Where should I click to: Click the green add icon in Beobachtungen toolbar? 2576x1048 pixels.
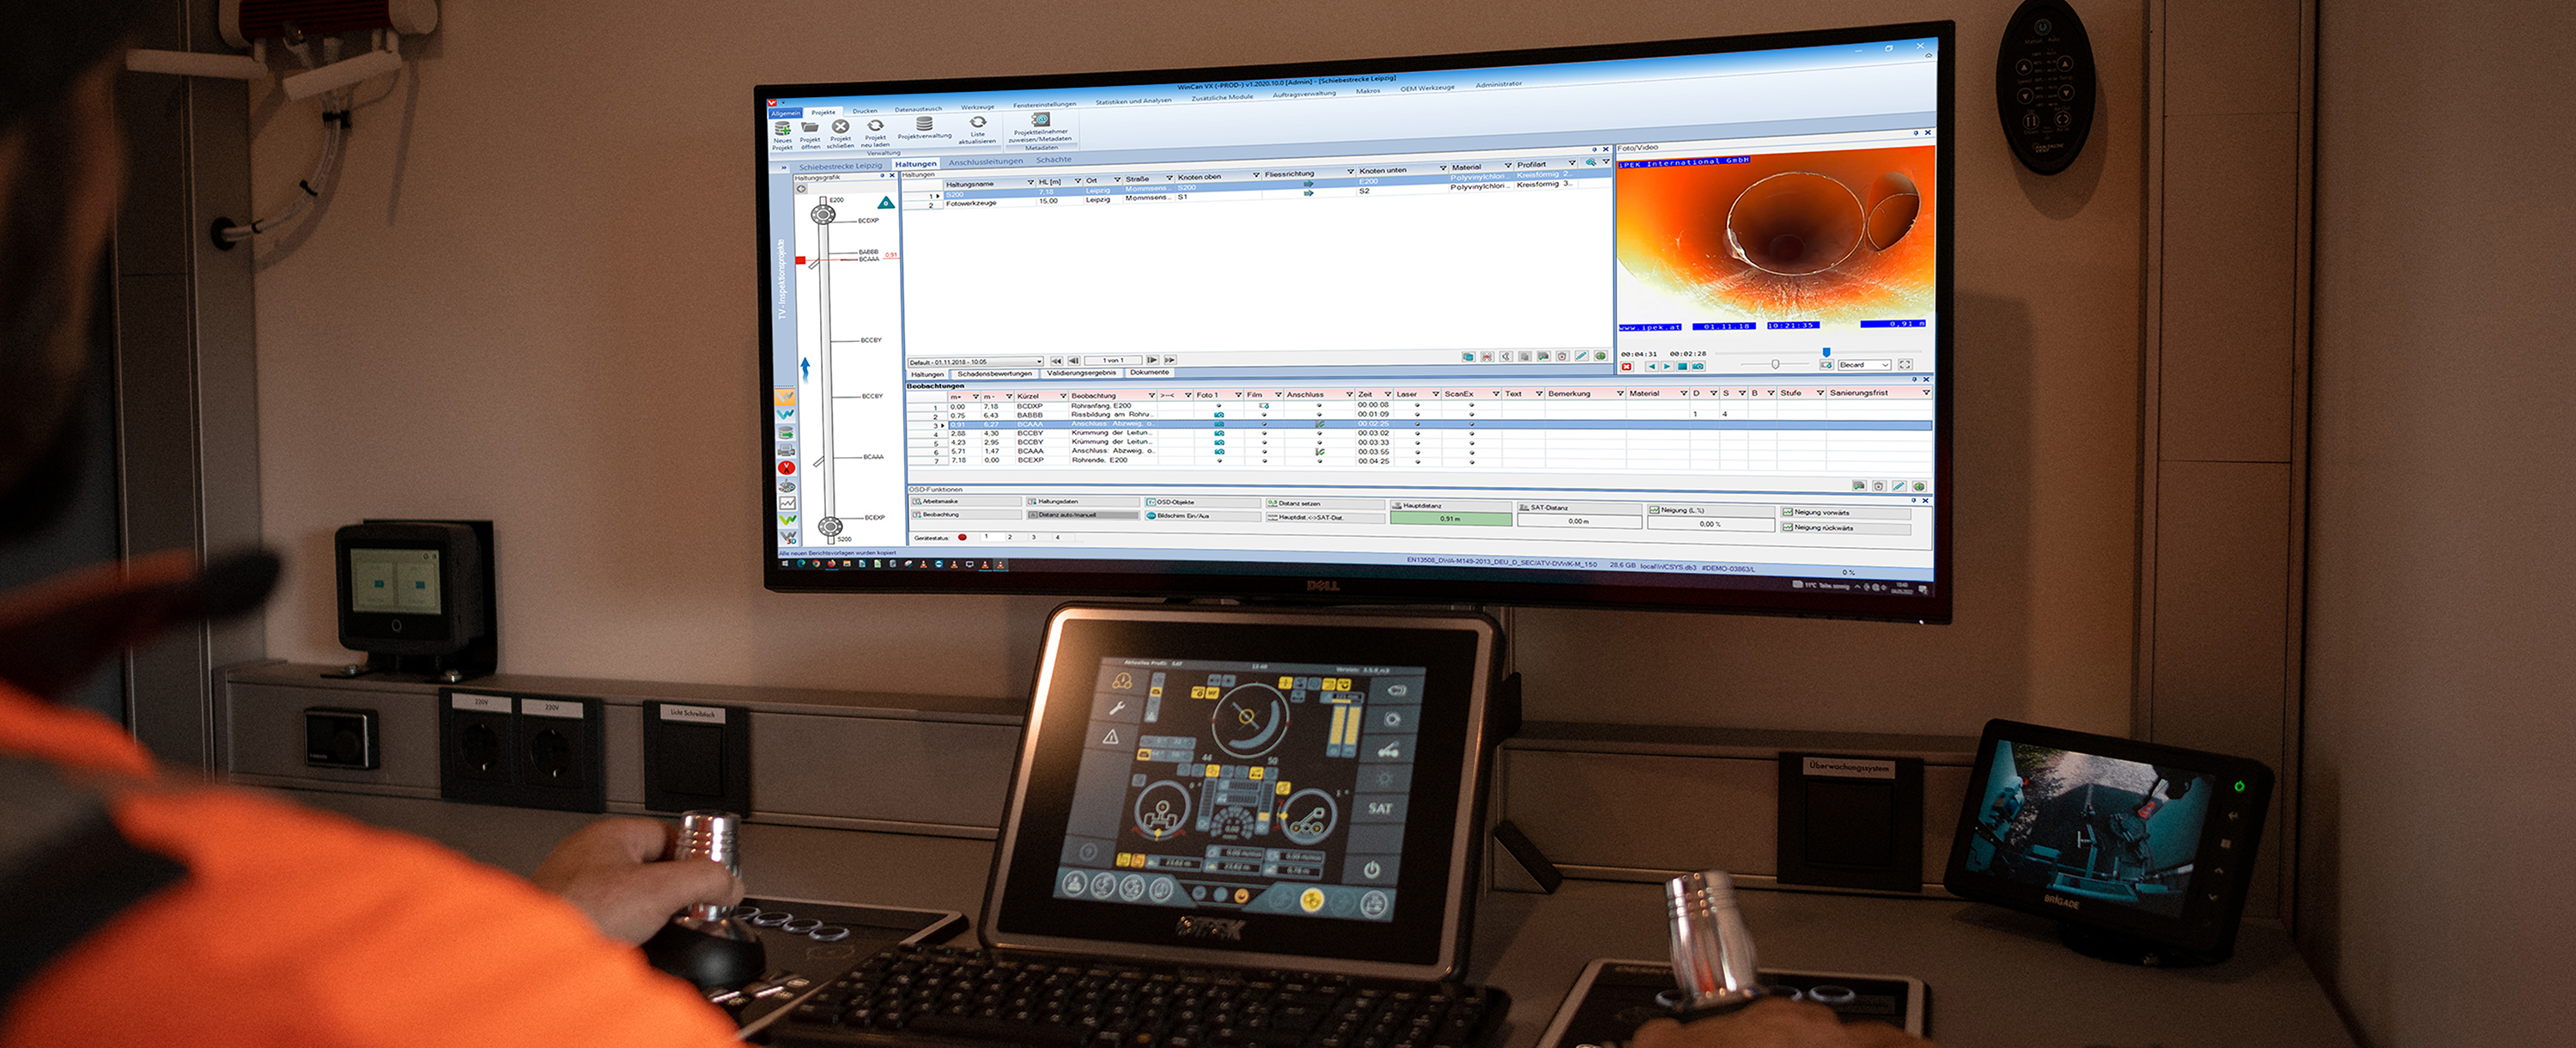(x=1919, y=486)
